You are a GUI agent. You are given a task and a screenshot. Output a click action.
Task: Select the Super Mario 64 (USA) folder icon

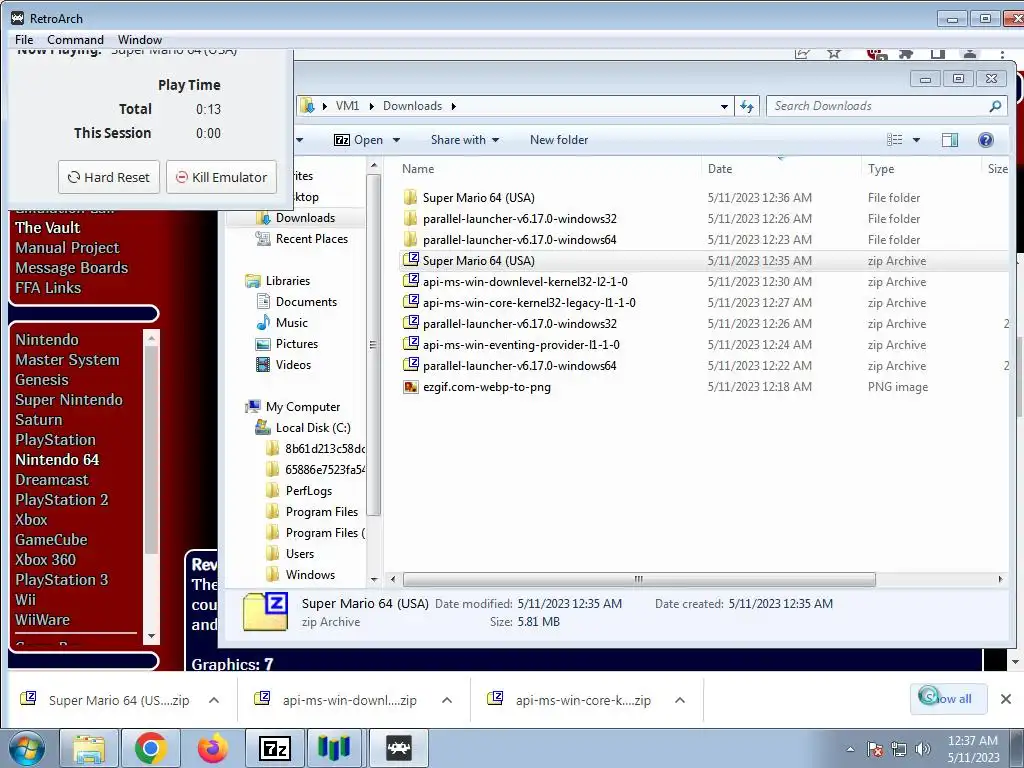pos(410,197)
